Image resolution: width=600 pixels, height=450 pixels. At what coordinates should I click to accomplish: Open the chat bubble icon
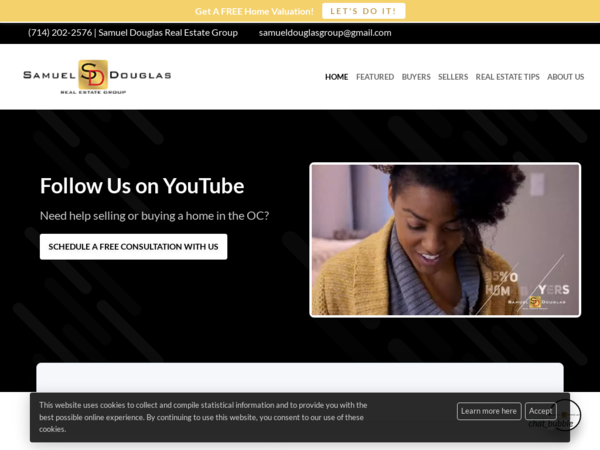(567, 416)
